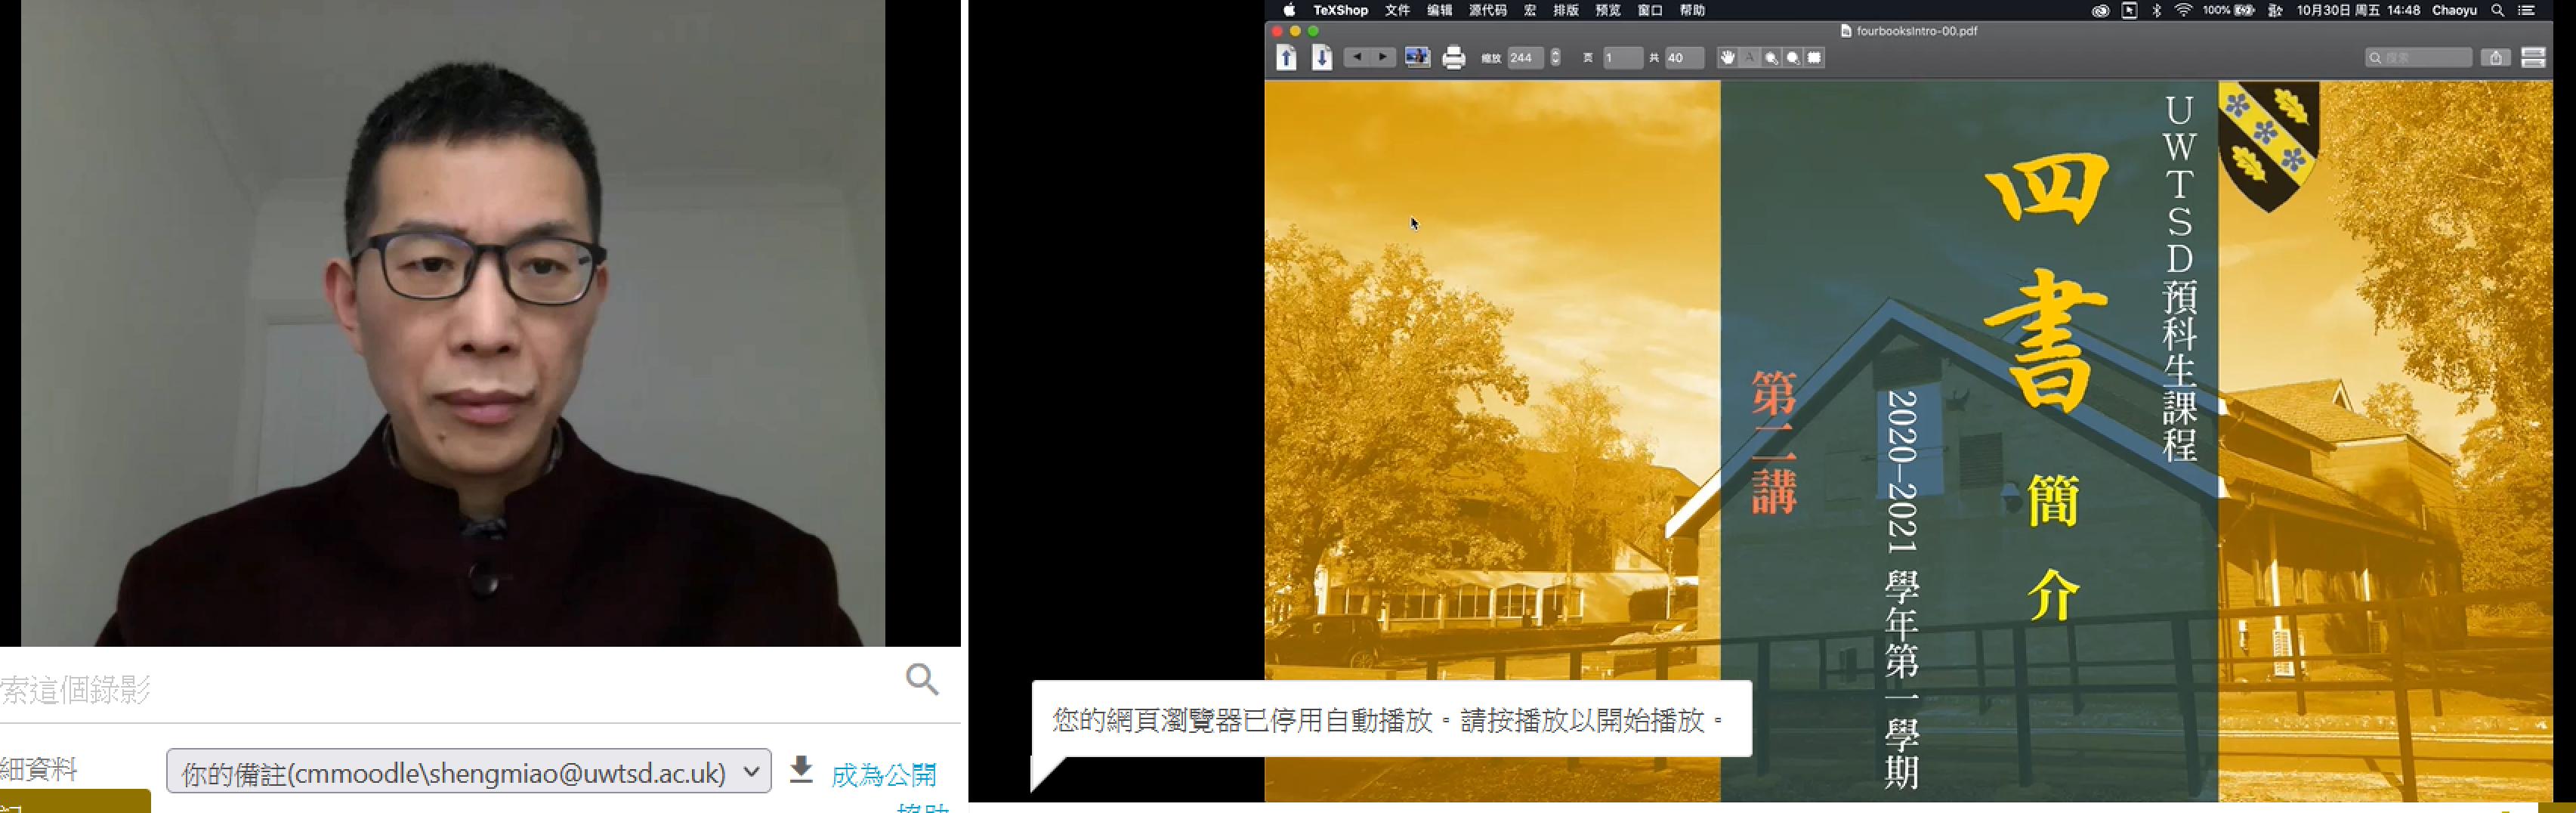Viewport: 2576px width, 813px height.
Task: Click the zoom level stepper arrows
Action: pos(1555,58)
